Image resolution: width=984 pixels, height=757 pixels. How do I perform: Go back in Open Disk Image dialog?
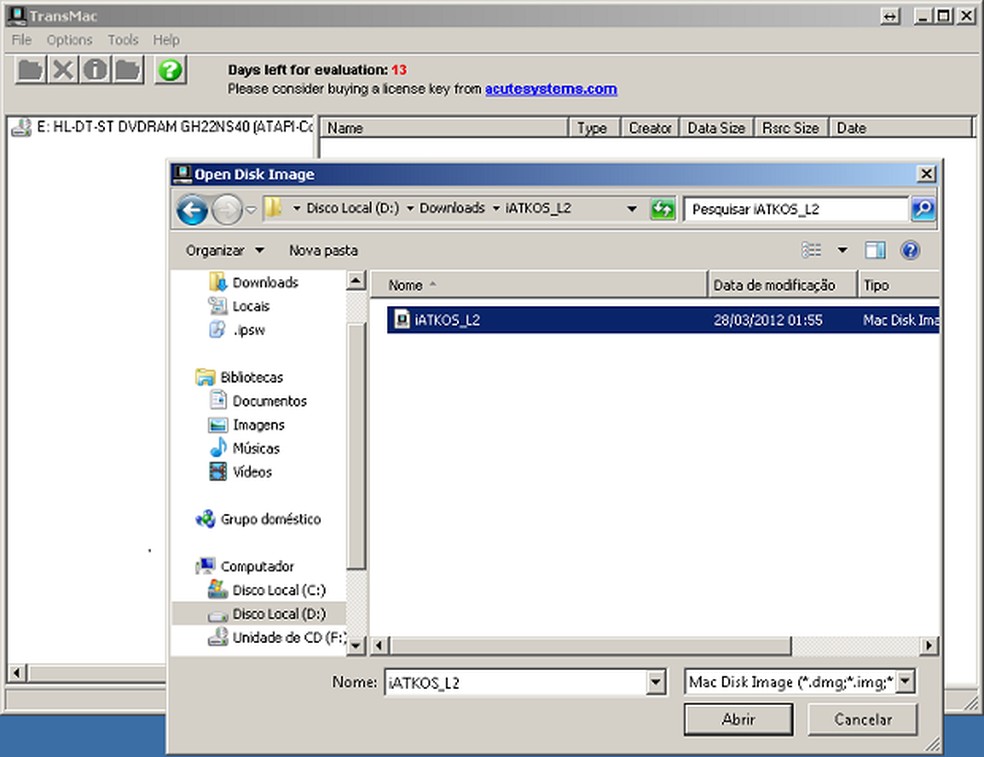tap(192, 209)
